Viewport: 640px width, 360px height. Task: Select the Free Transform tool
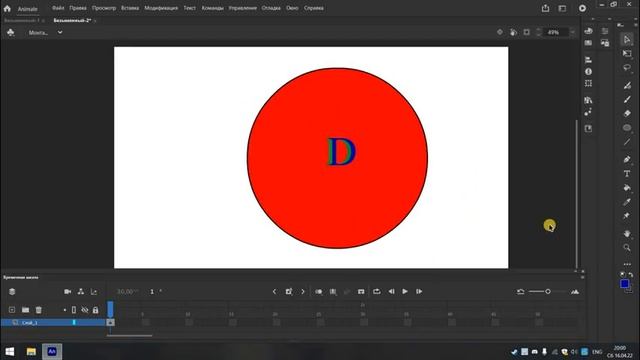[627, 53]
